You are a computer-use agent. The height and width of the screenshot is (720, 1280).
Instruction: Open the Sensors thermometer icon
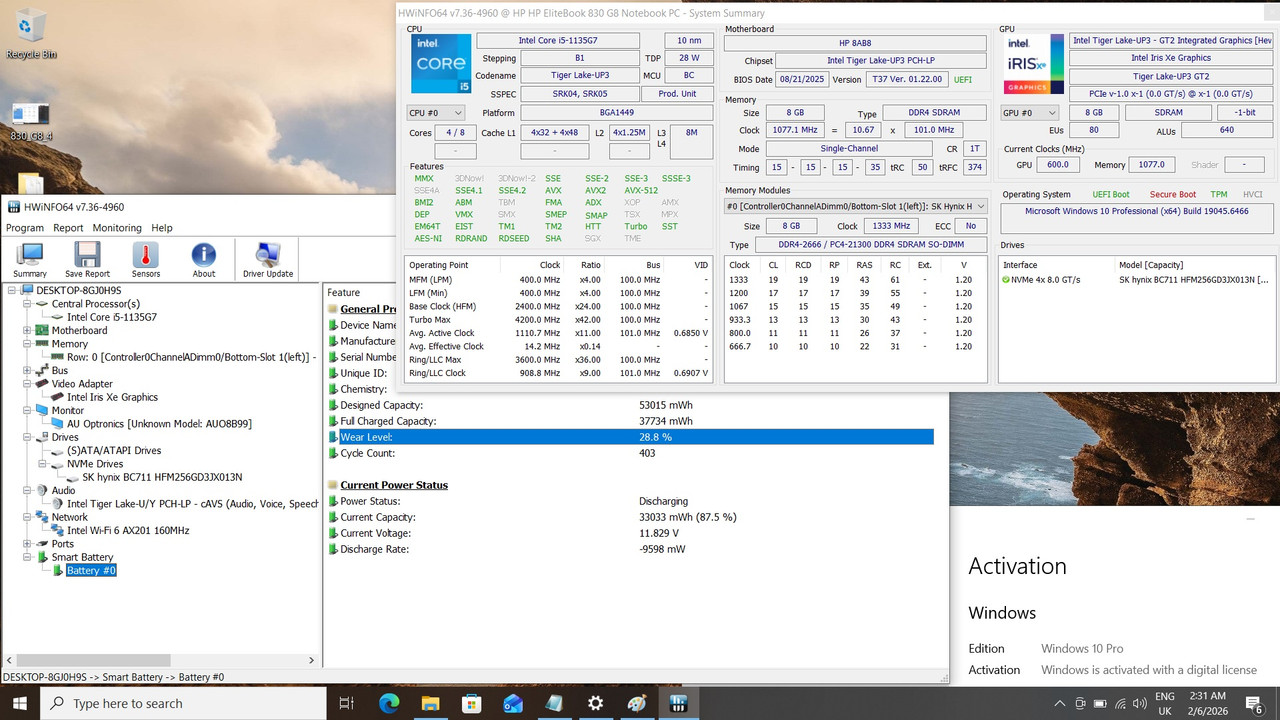(146, 260)
